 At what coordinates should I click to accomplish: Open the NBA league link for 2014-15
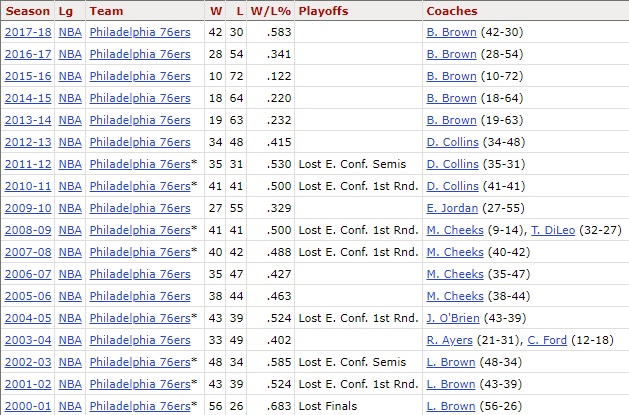(70, 98)
